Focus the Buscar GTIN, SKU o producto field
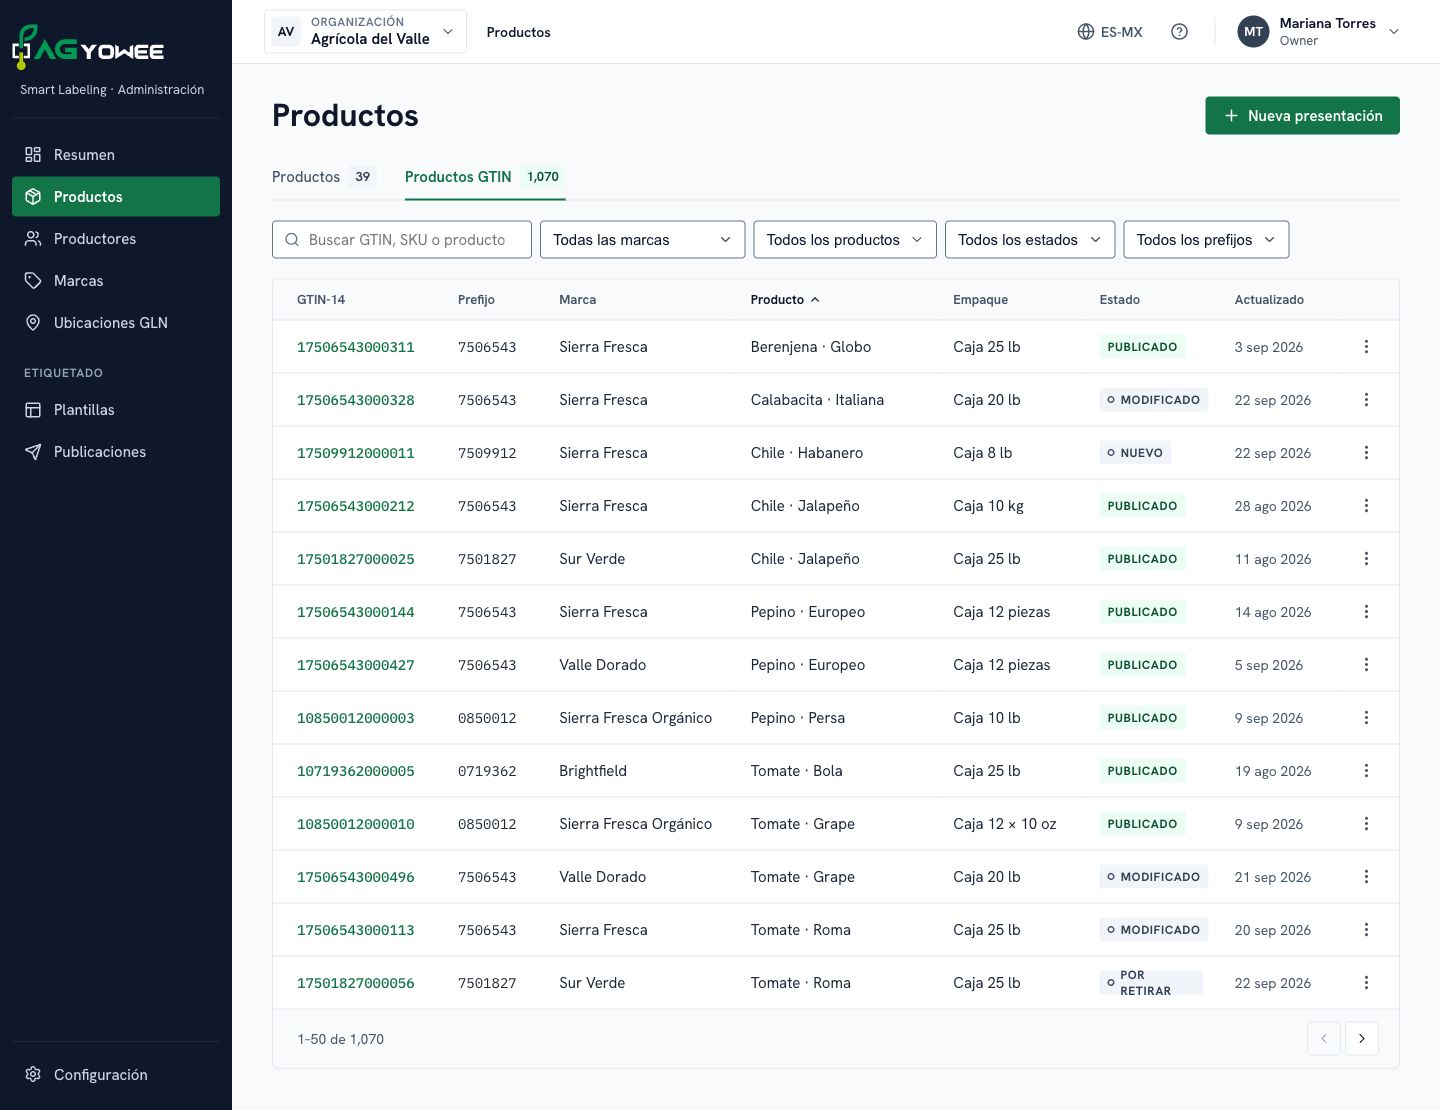Image resolution: width=1440 pixels, height=1110 pixels. [x=402, y=240]
